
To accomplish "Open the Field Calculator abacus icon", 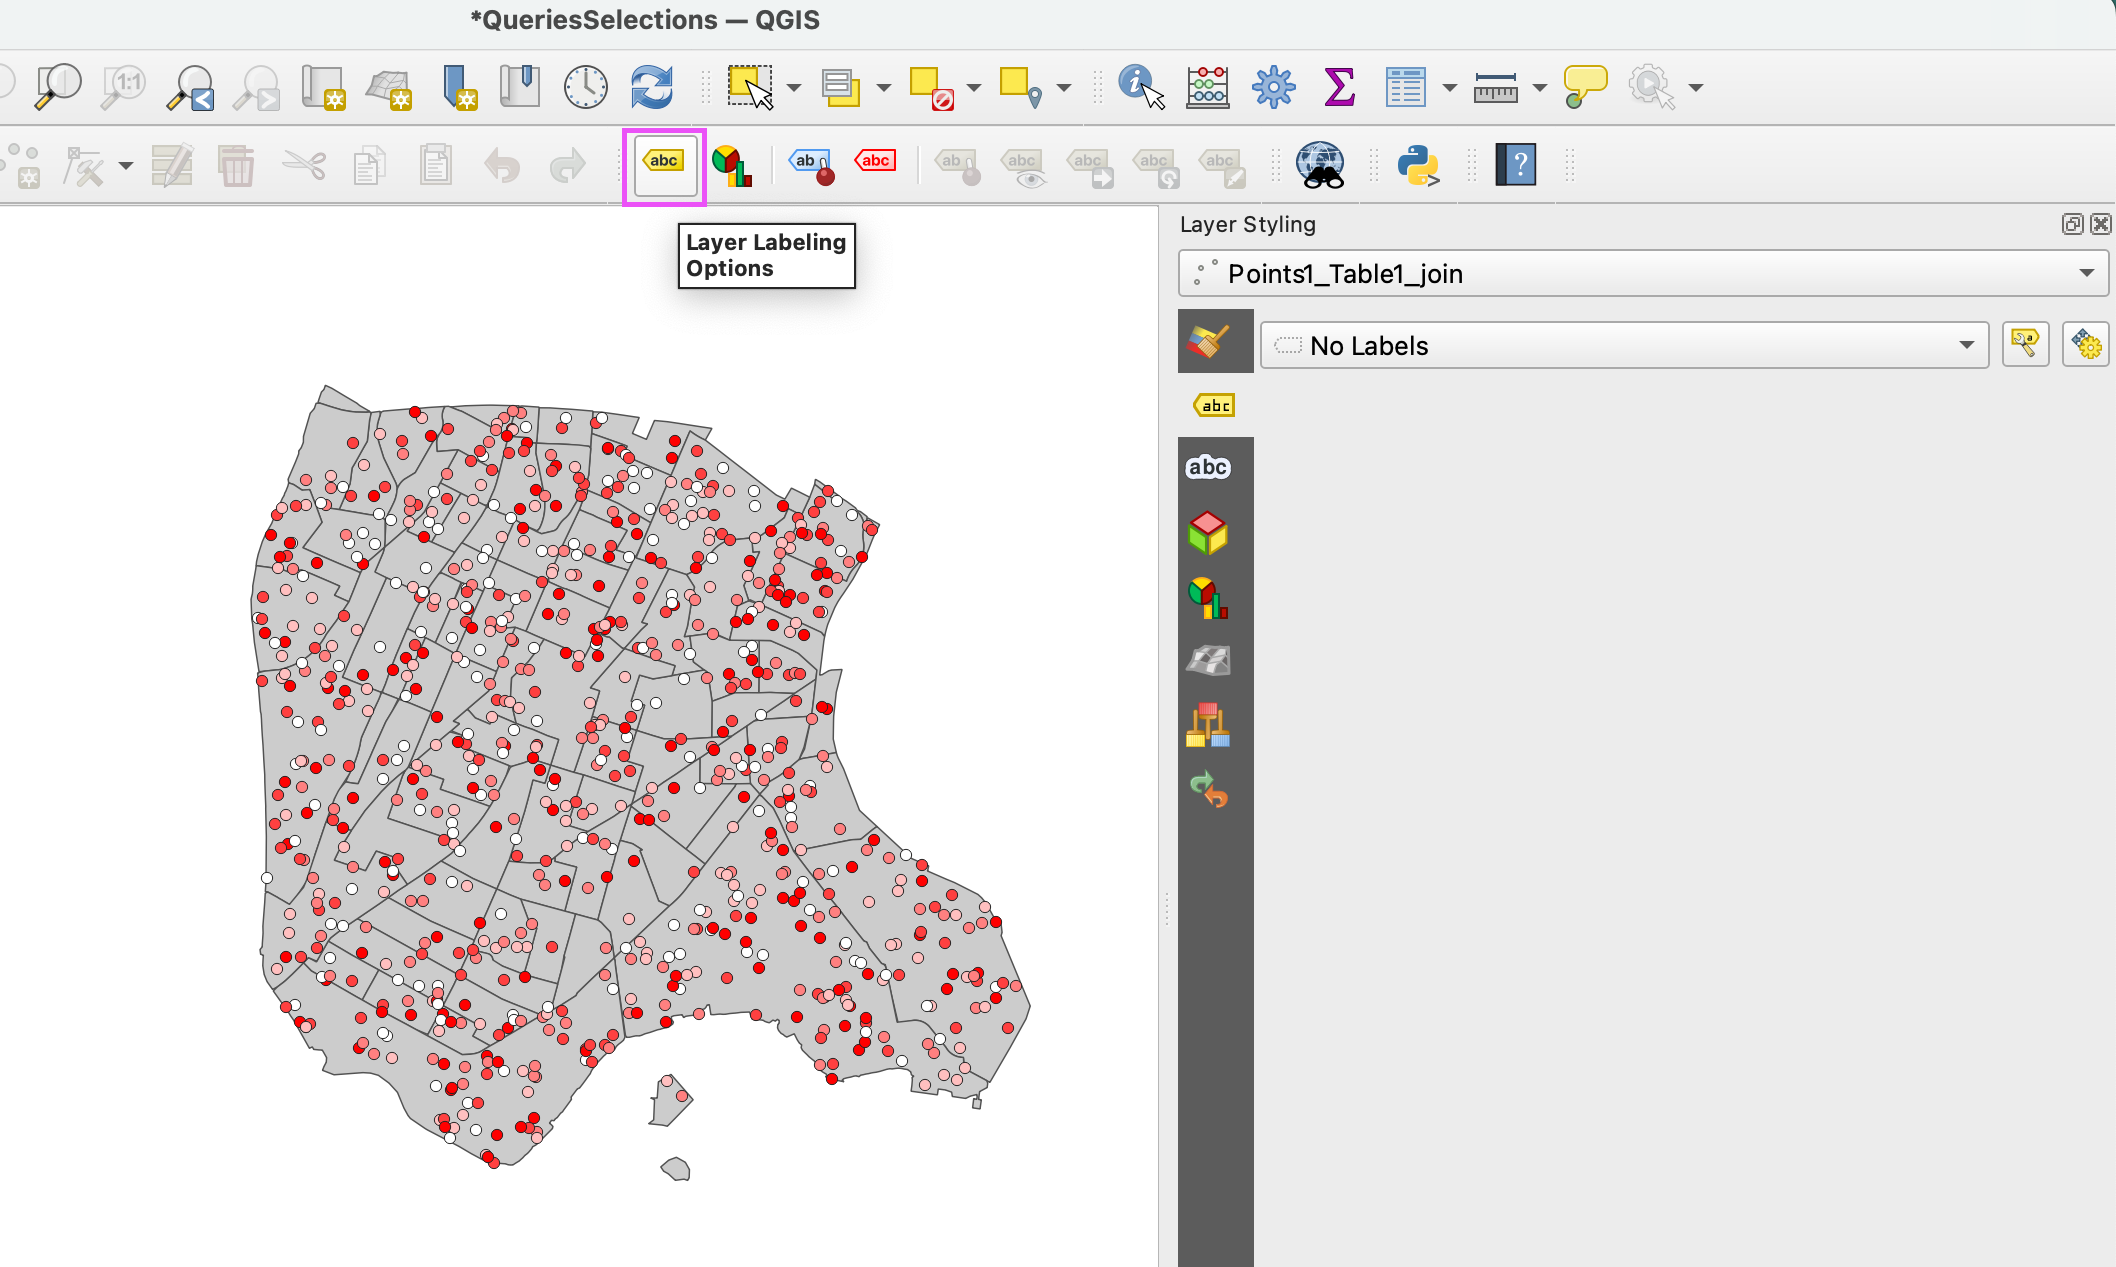I will click(x=1207, y=87).
